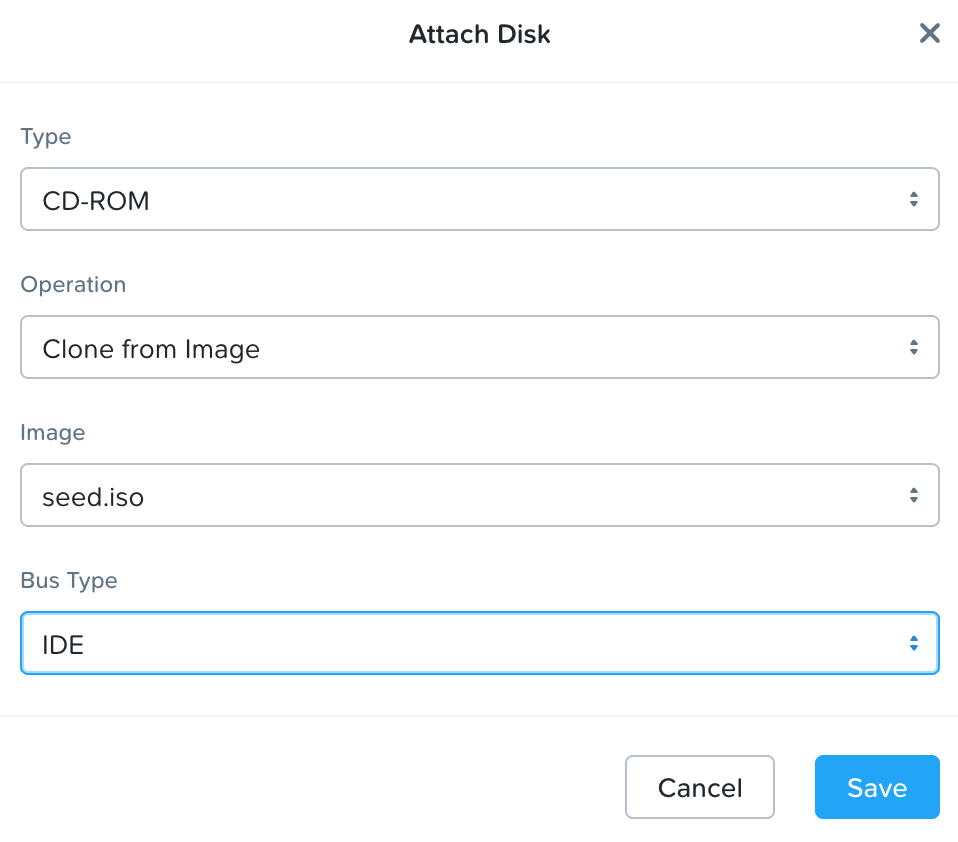The width and height of the screenshot is (958, 842).
Task: Click the Operation field label
Action: [73, 285]
